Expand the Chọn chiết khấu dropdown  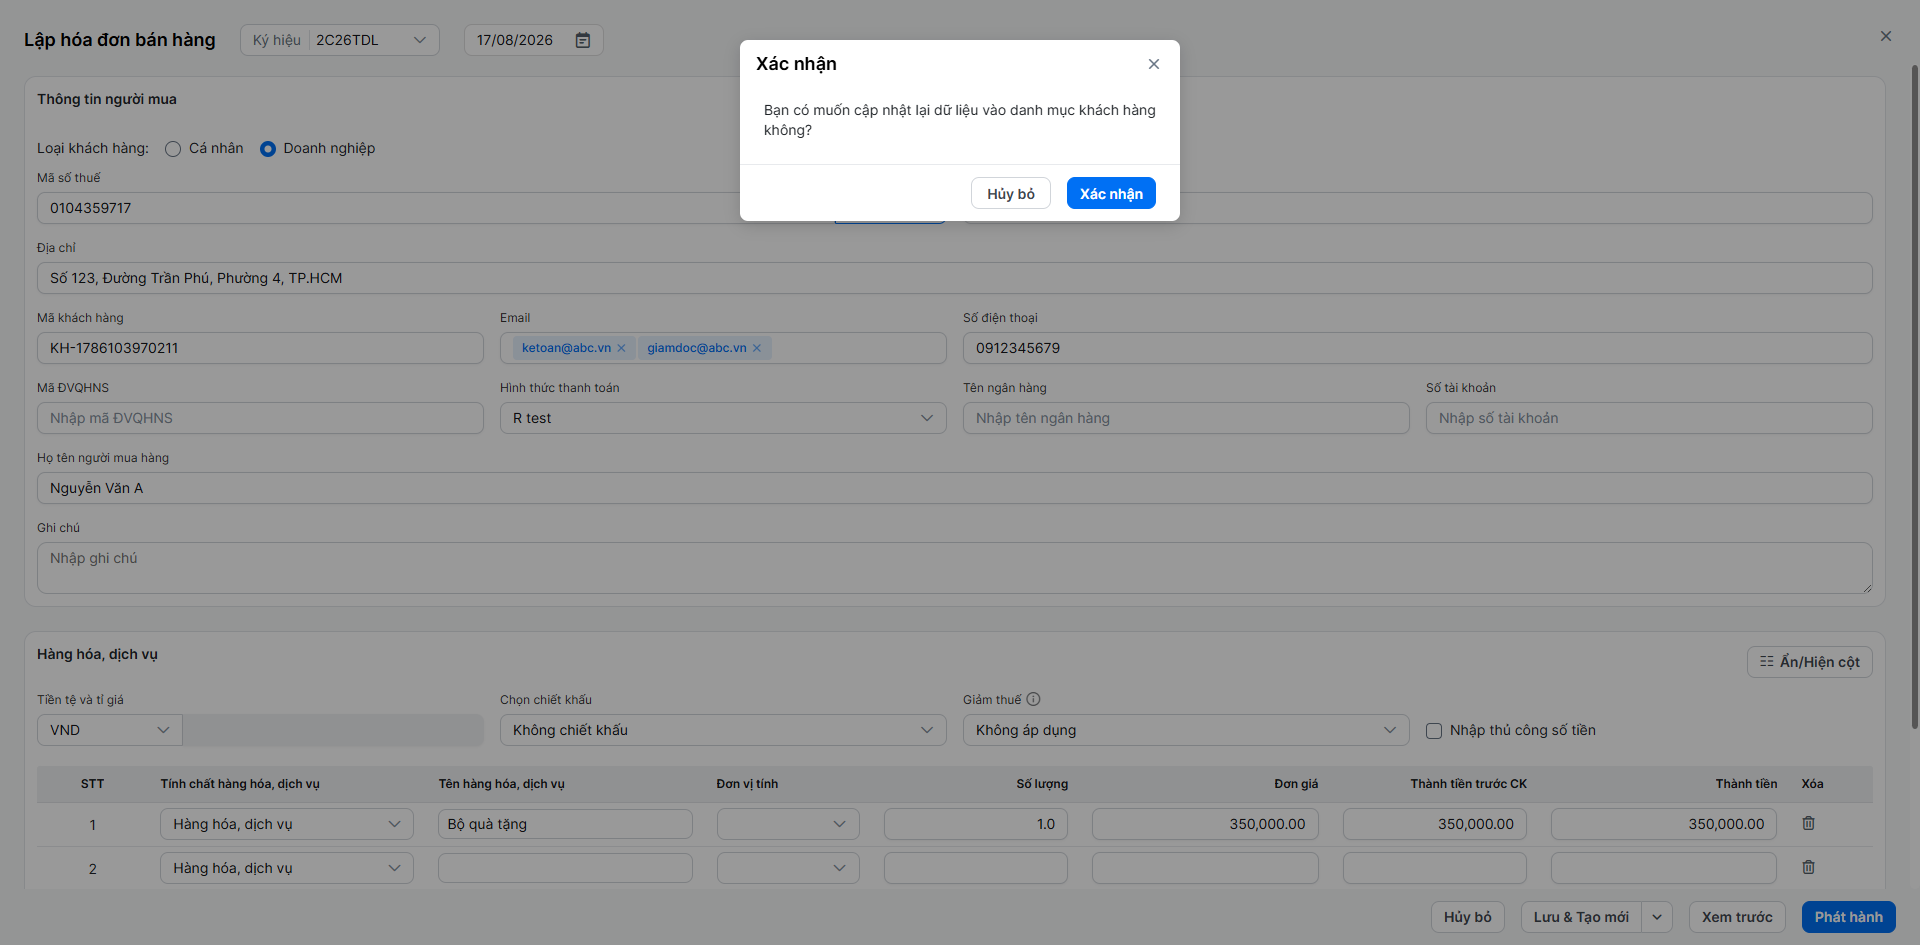coord(723,730)
